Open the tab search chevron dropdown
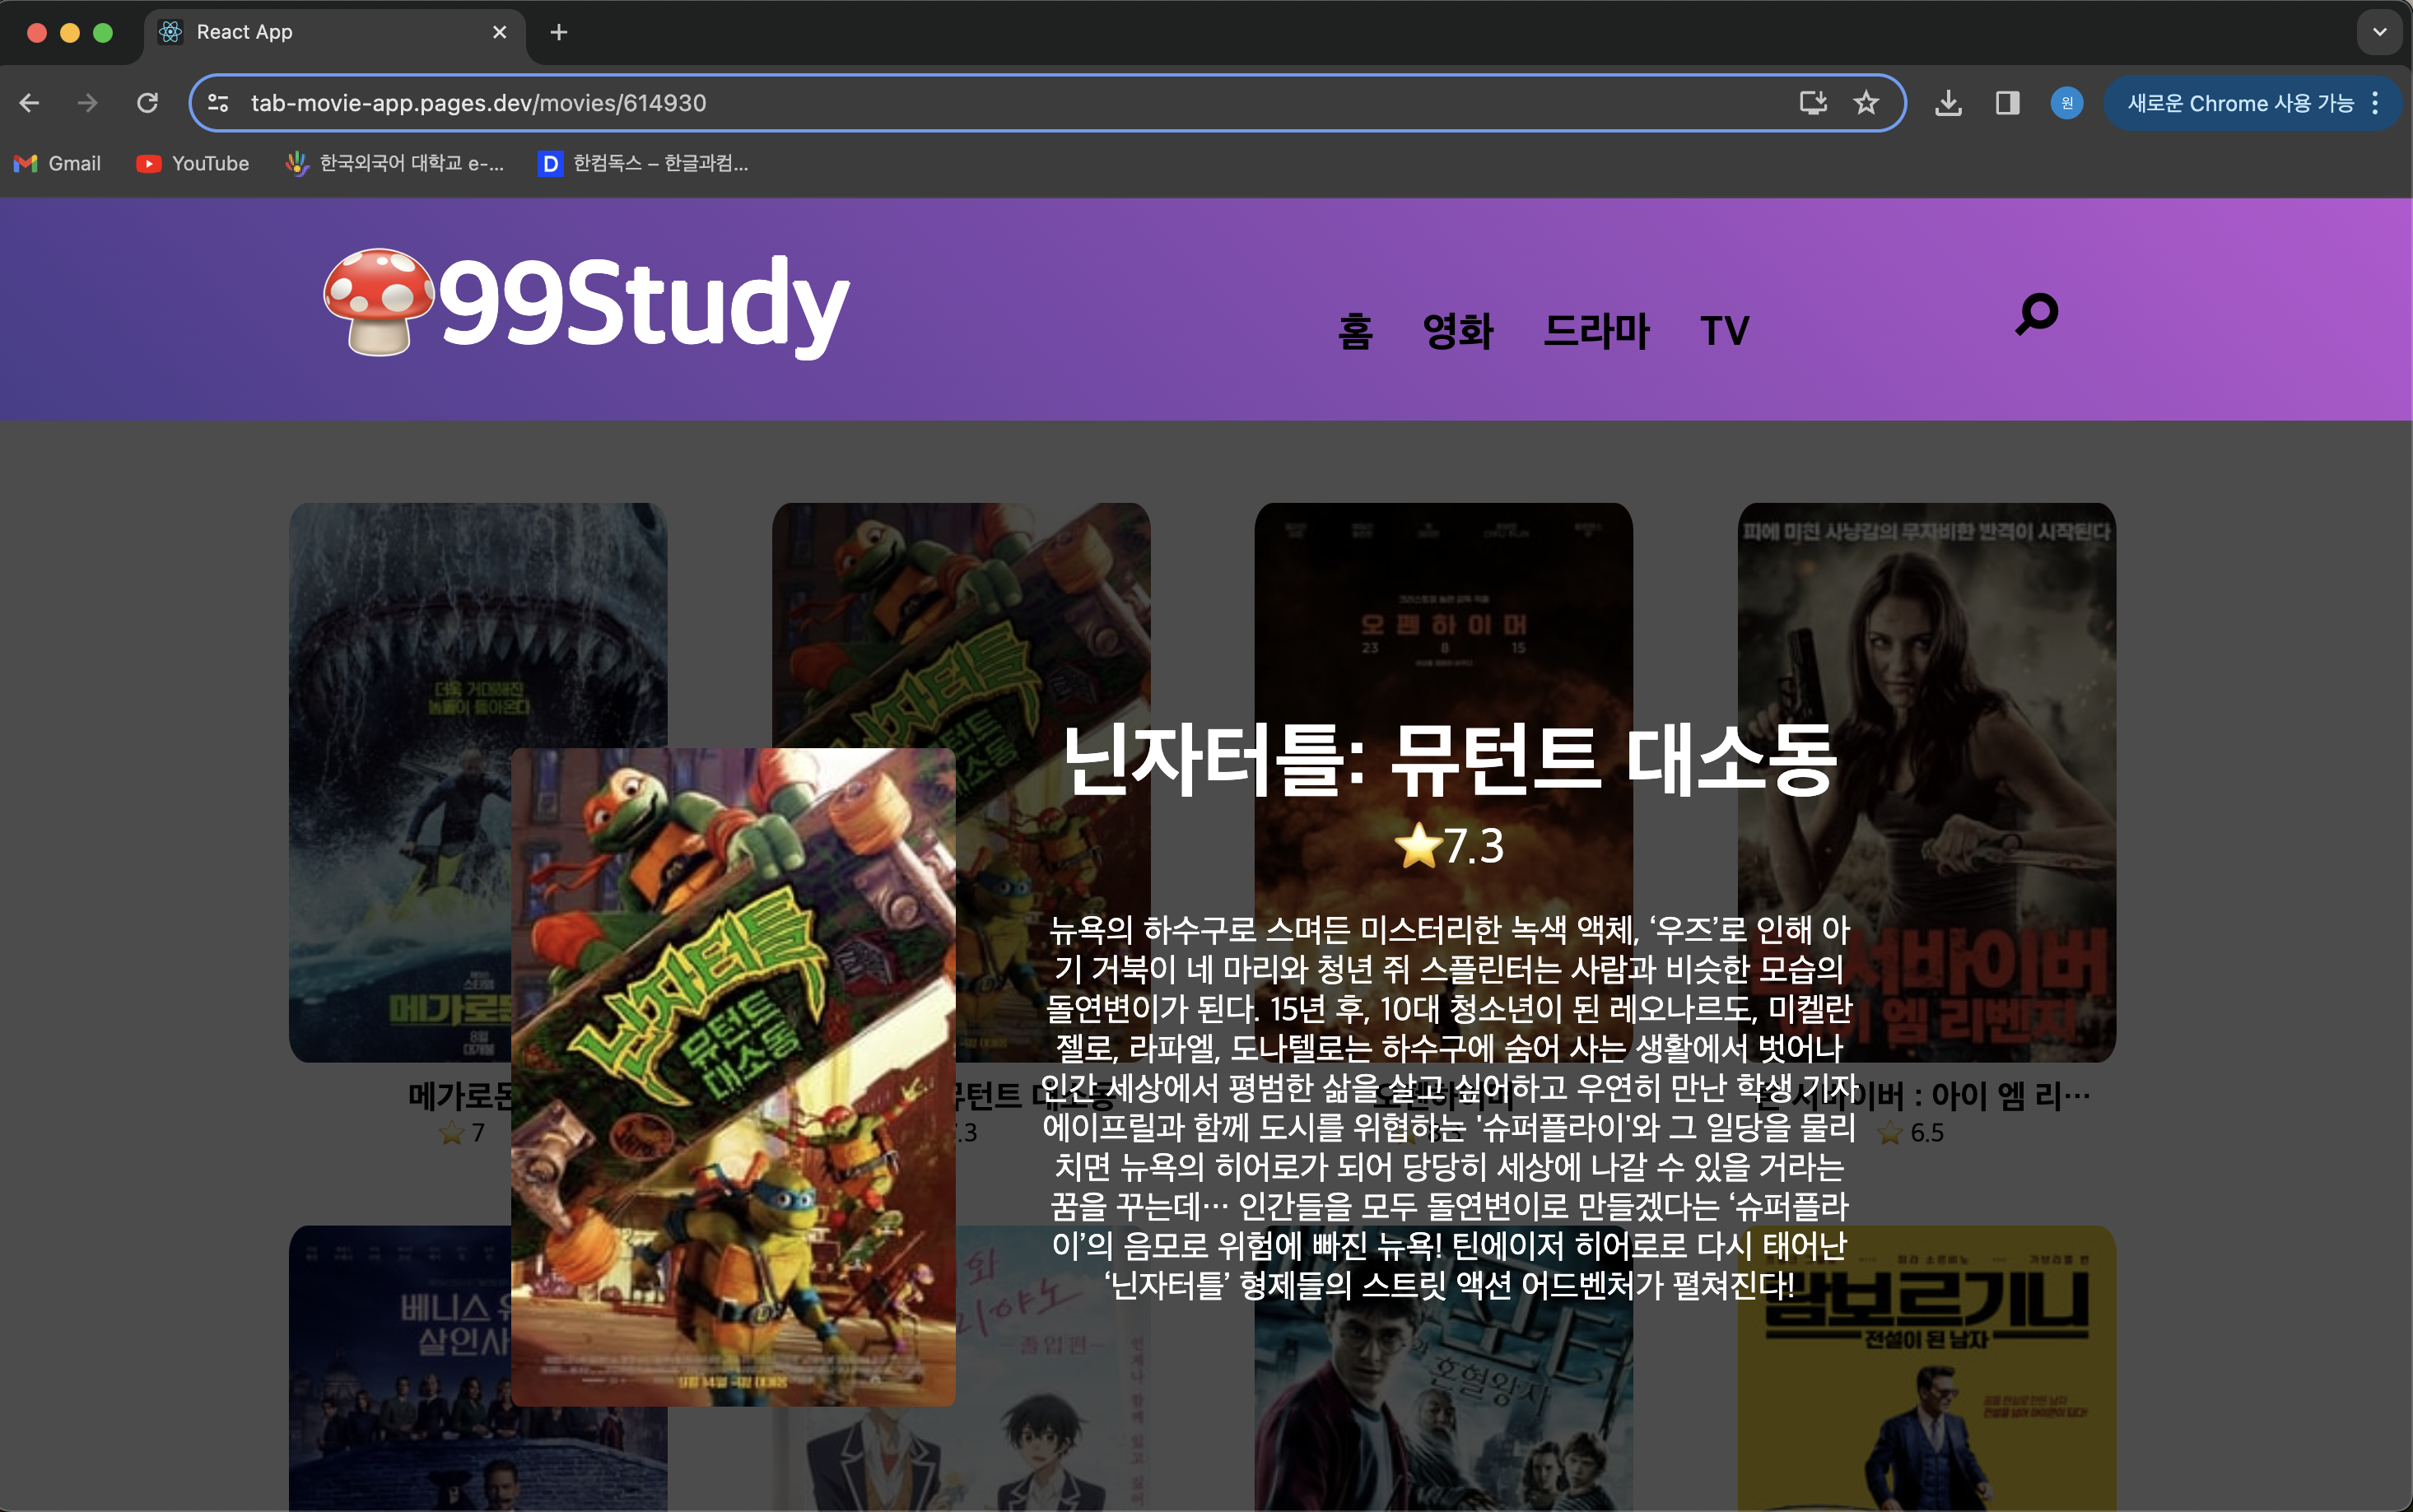The height and width of the screenshot is (1512, 2413). [x=2380, y=32]
